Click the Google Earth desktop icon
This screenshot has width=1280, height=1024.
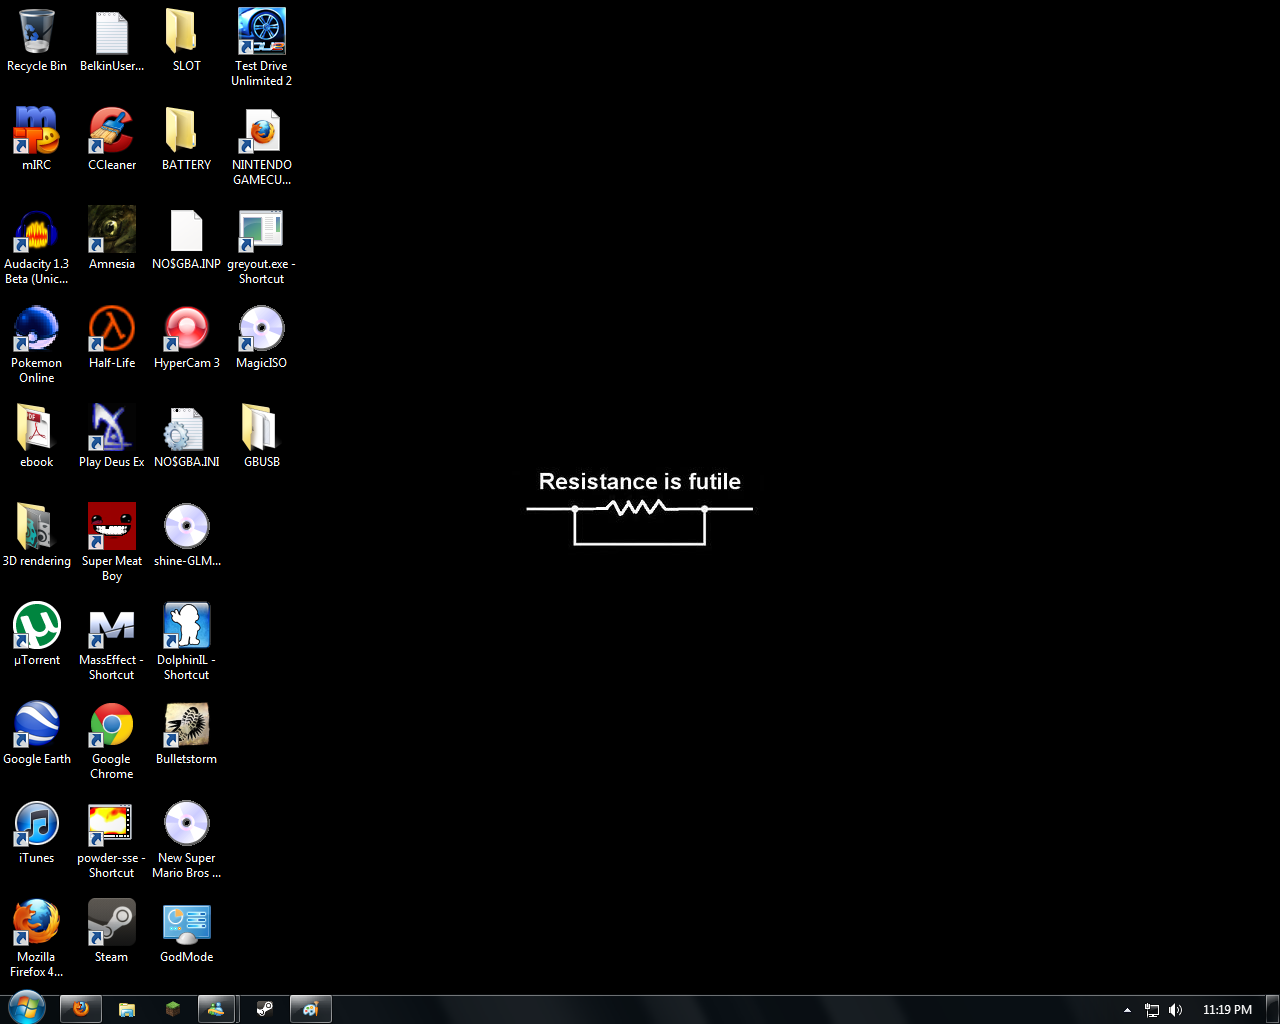(x=37, y=725)
